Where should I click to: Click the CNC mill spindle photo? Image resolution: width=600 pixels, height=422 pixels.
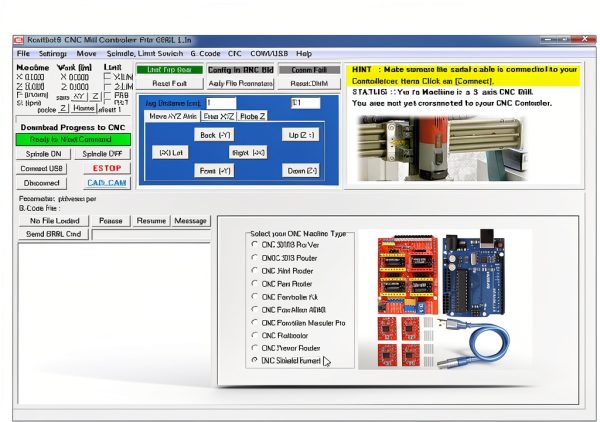point(442,148)
